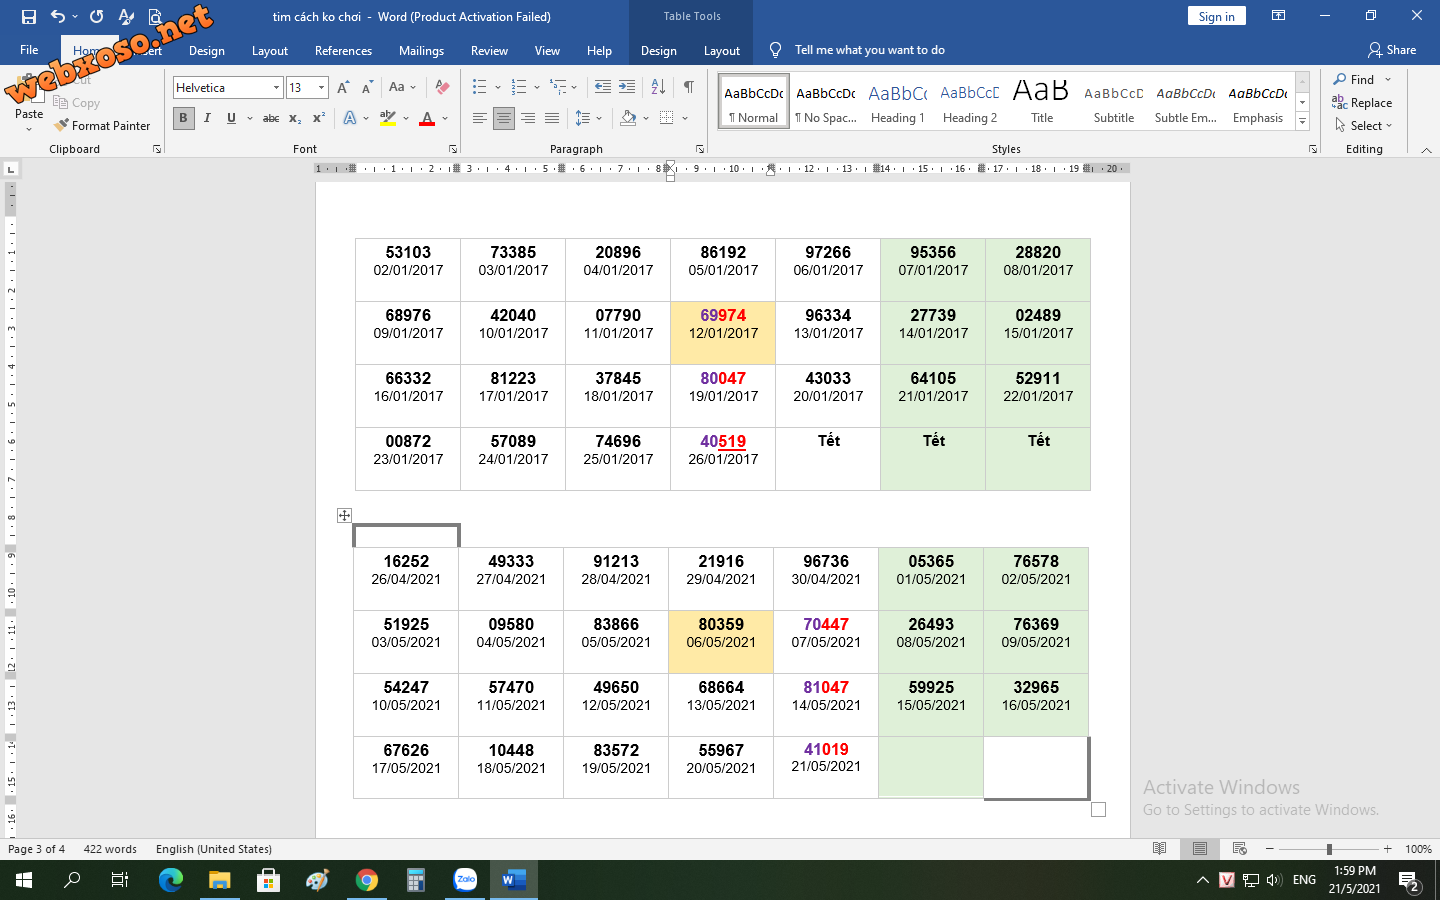Click the Increase Indent icon
The height and width of the screenshot is (900, 1440).
627,87
